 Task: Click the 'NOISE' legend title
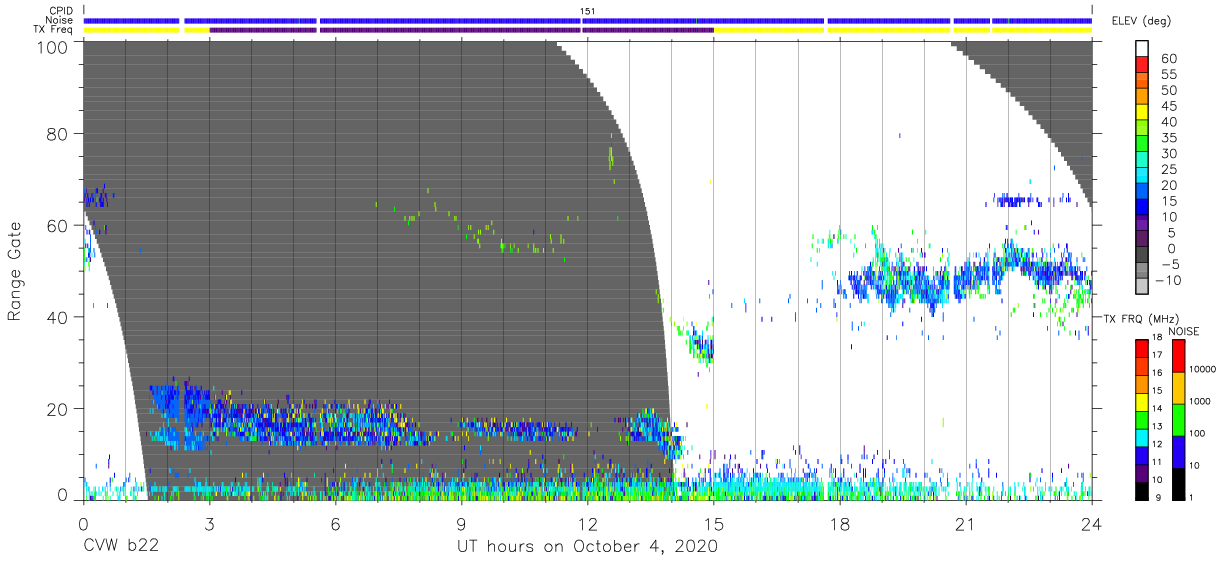1185,330
